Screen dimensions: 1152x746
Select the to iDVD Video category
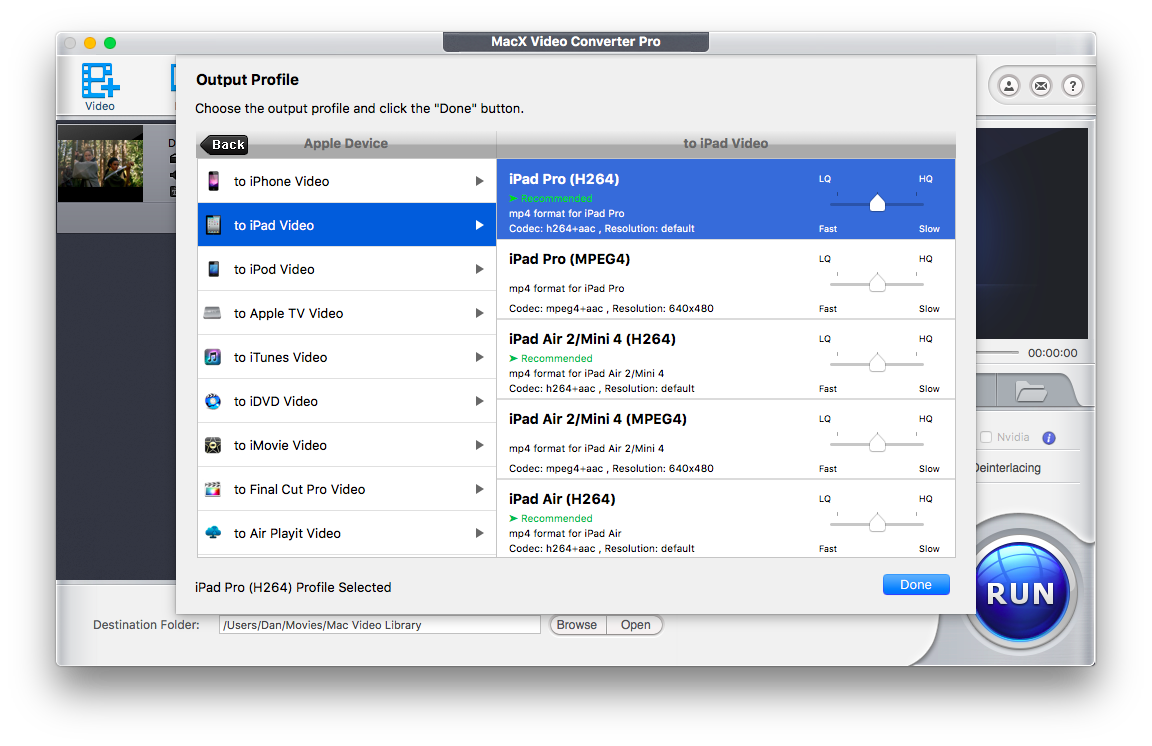[x=347, y=401]
